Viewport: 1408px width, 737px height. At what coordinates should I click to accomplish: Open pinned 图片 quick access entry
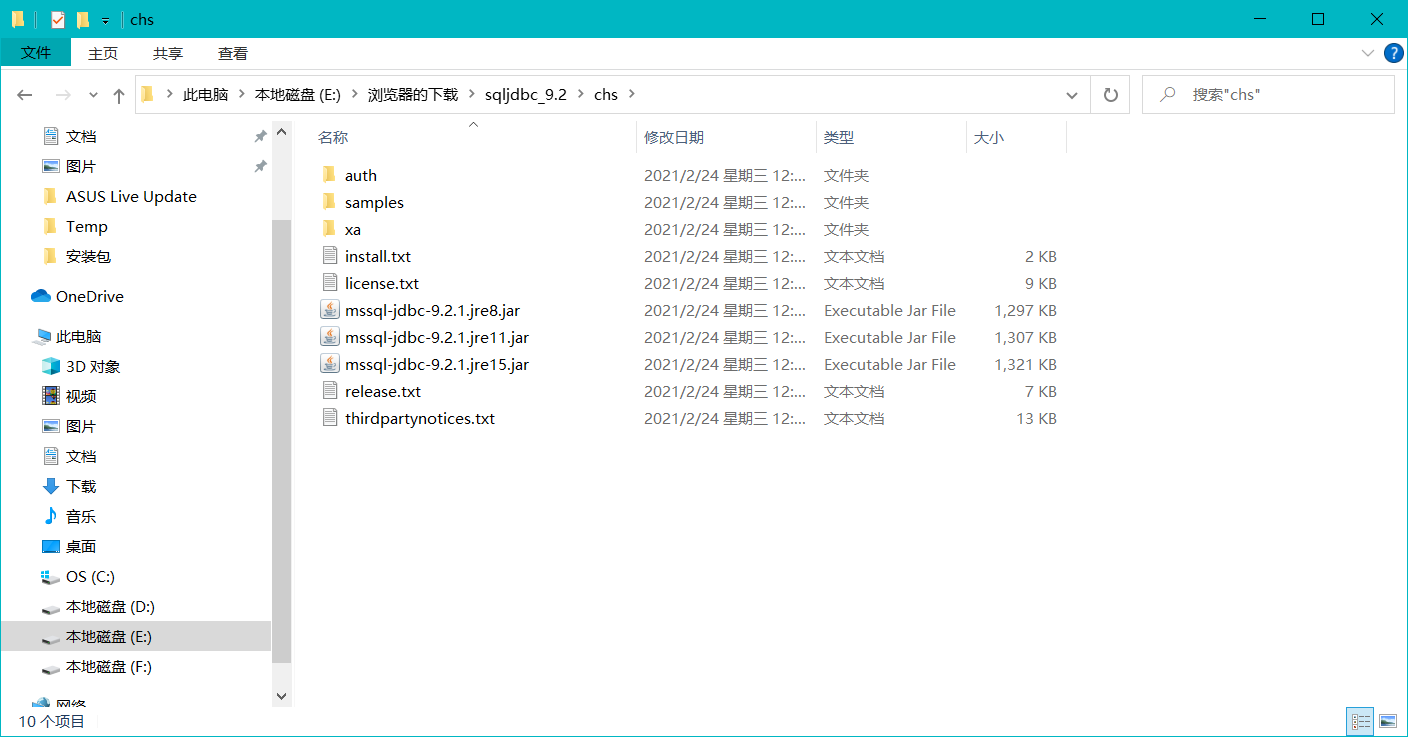(69, 166)
